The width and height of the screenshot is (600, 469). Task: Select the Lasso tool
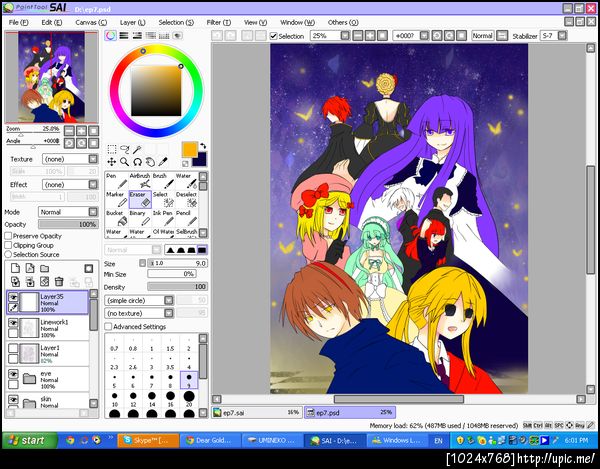pos(124,149)
